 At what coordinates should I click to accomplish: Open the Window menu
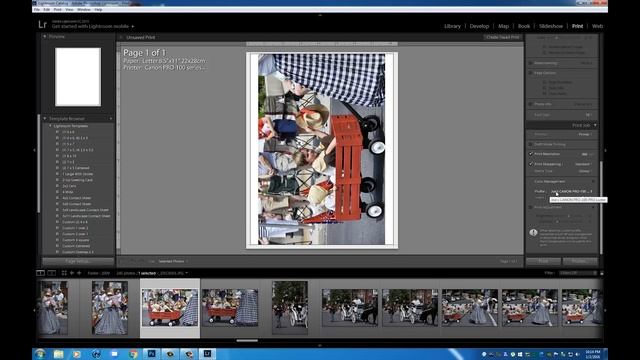pos(84,9)
